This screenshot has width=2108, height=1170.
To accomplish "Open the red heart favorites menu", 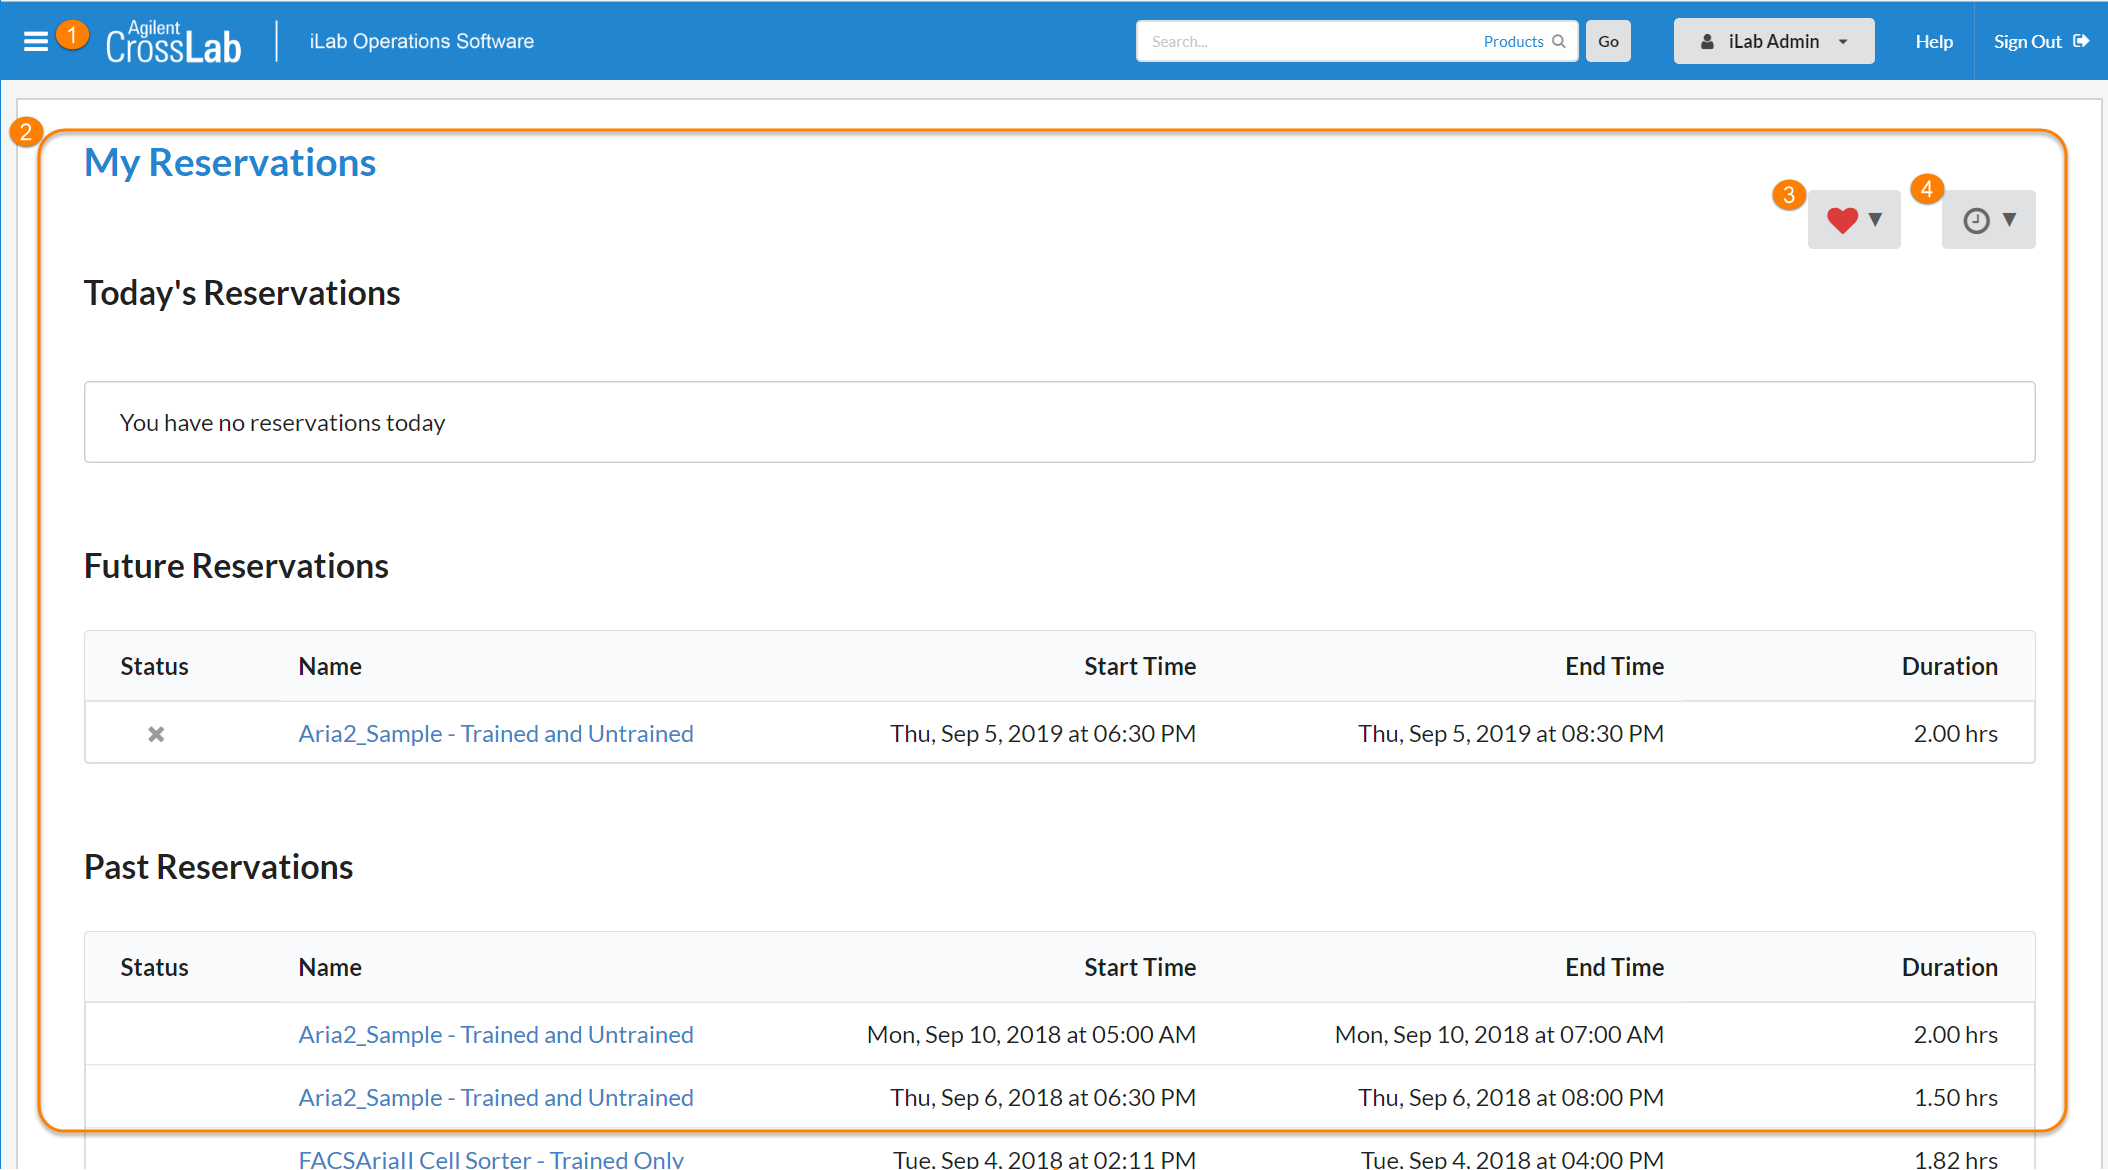I will pyautogui.click(x=1841, y=220).
